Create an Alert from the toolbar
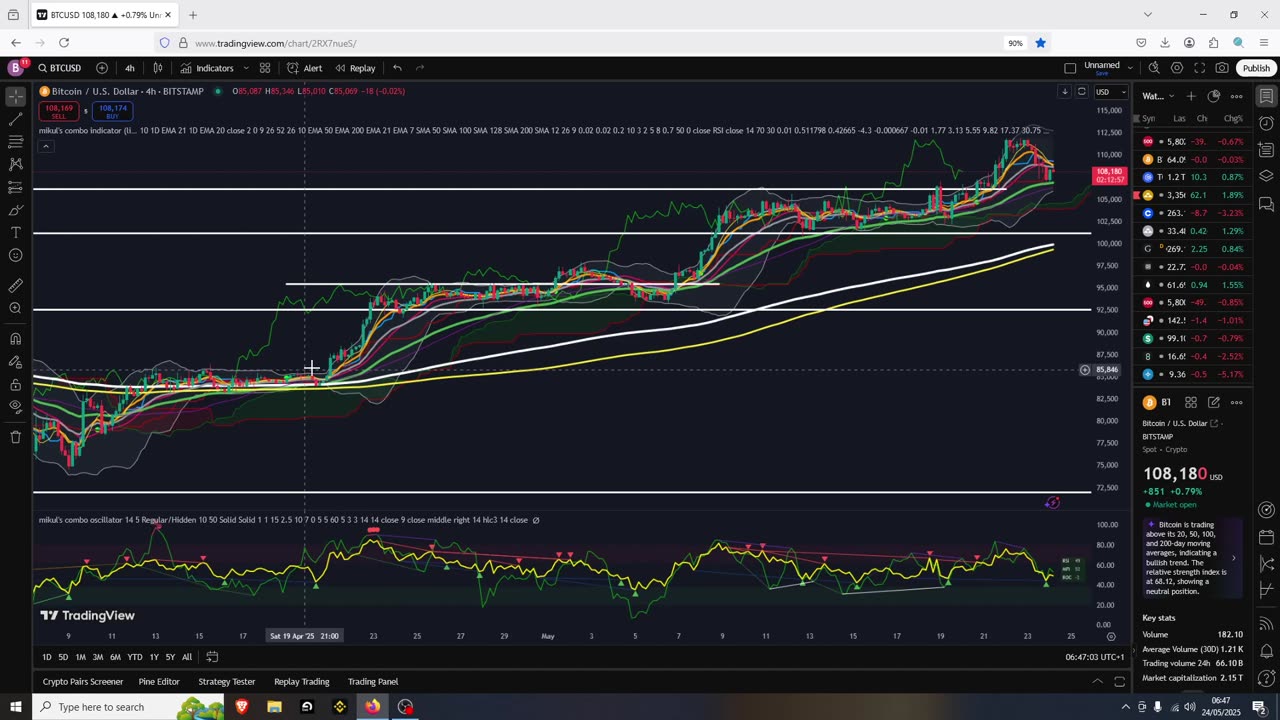This screenshot has height=720, width=1280. point(304,68)
